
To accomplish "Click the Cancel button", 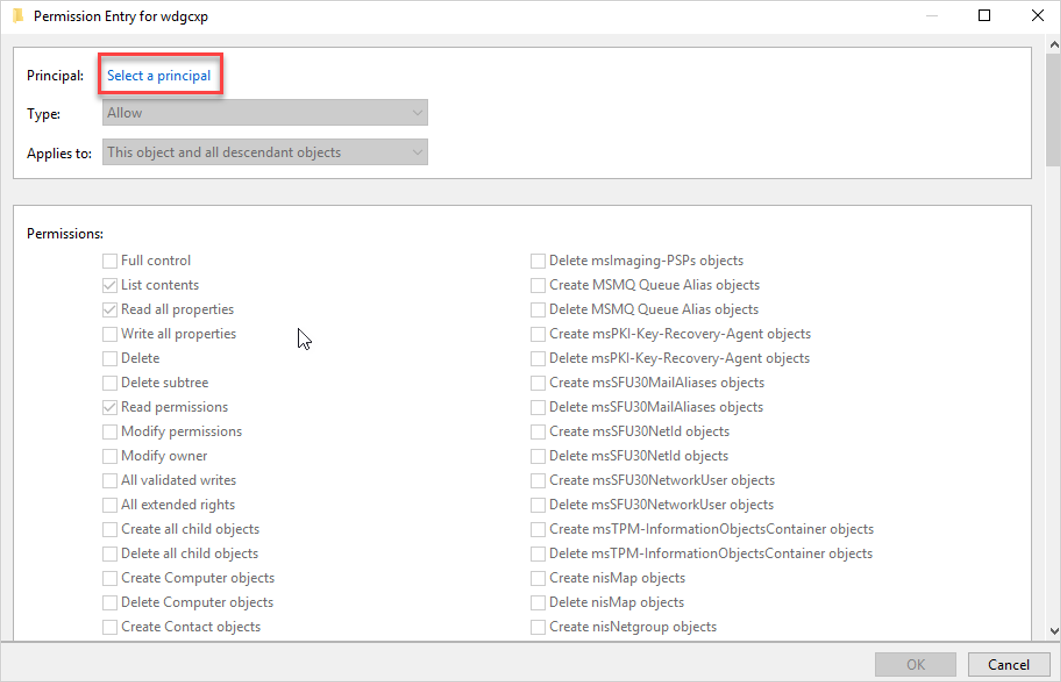I will 1009,664.
